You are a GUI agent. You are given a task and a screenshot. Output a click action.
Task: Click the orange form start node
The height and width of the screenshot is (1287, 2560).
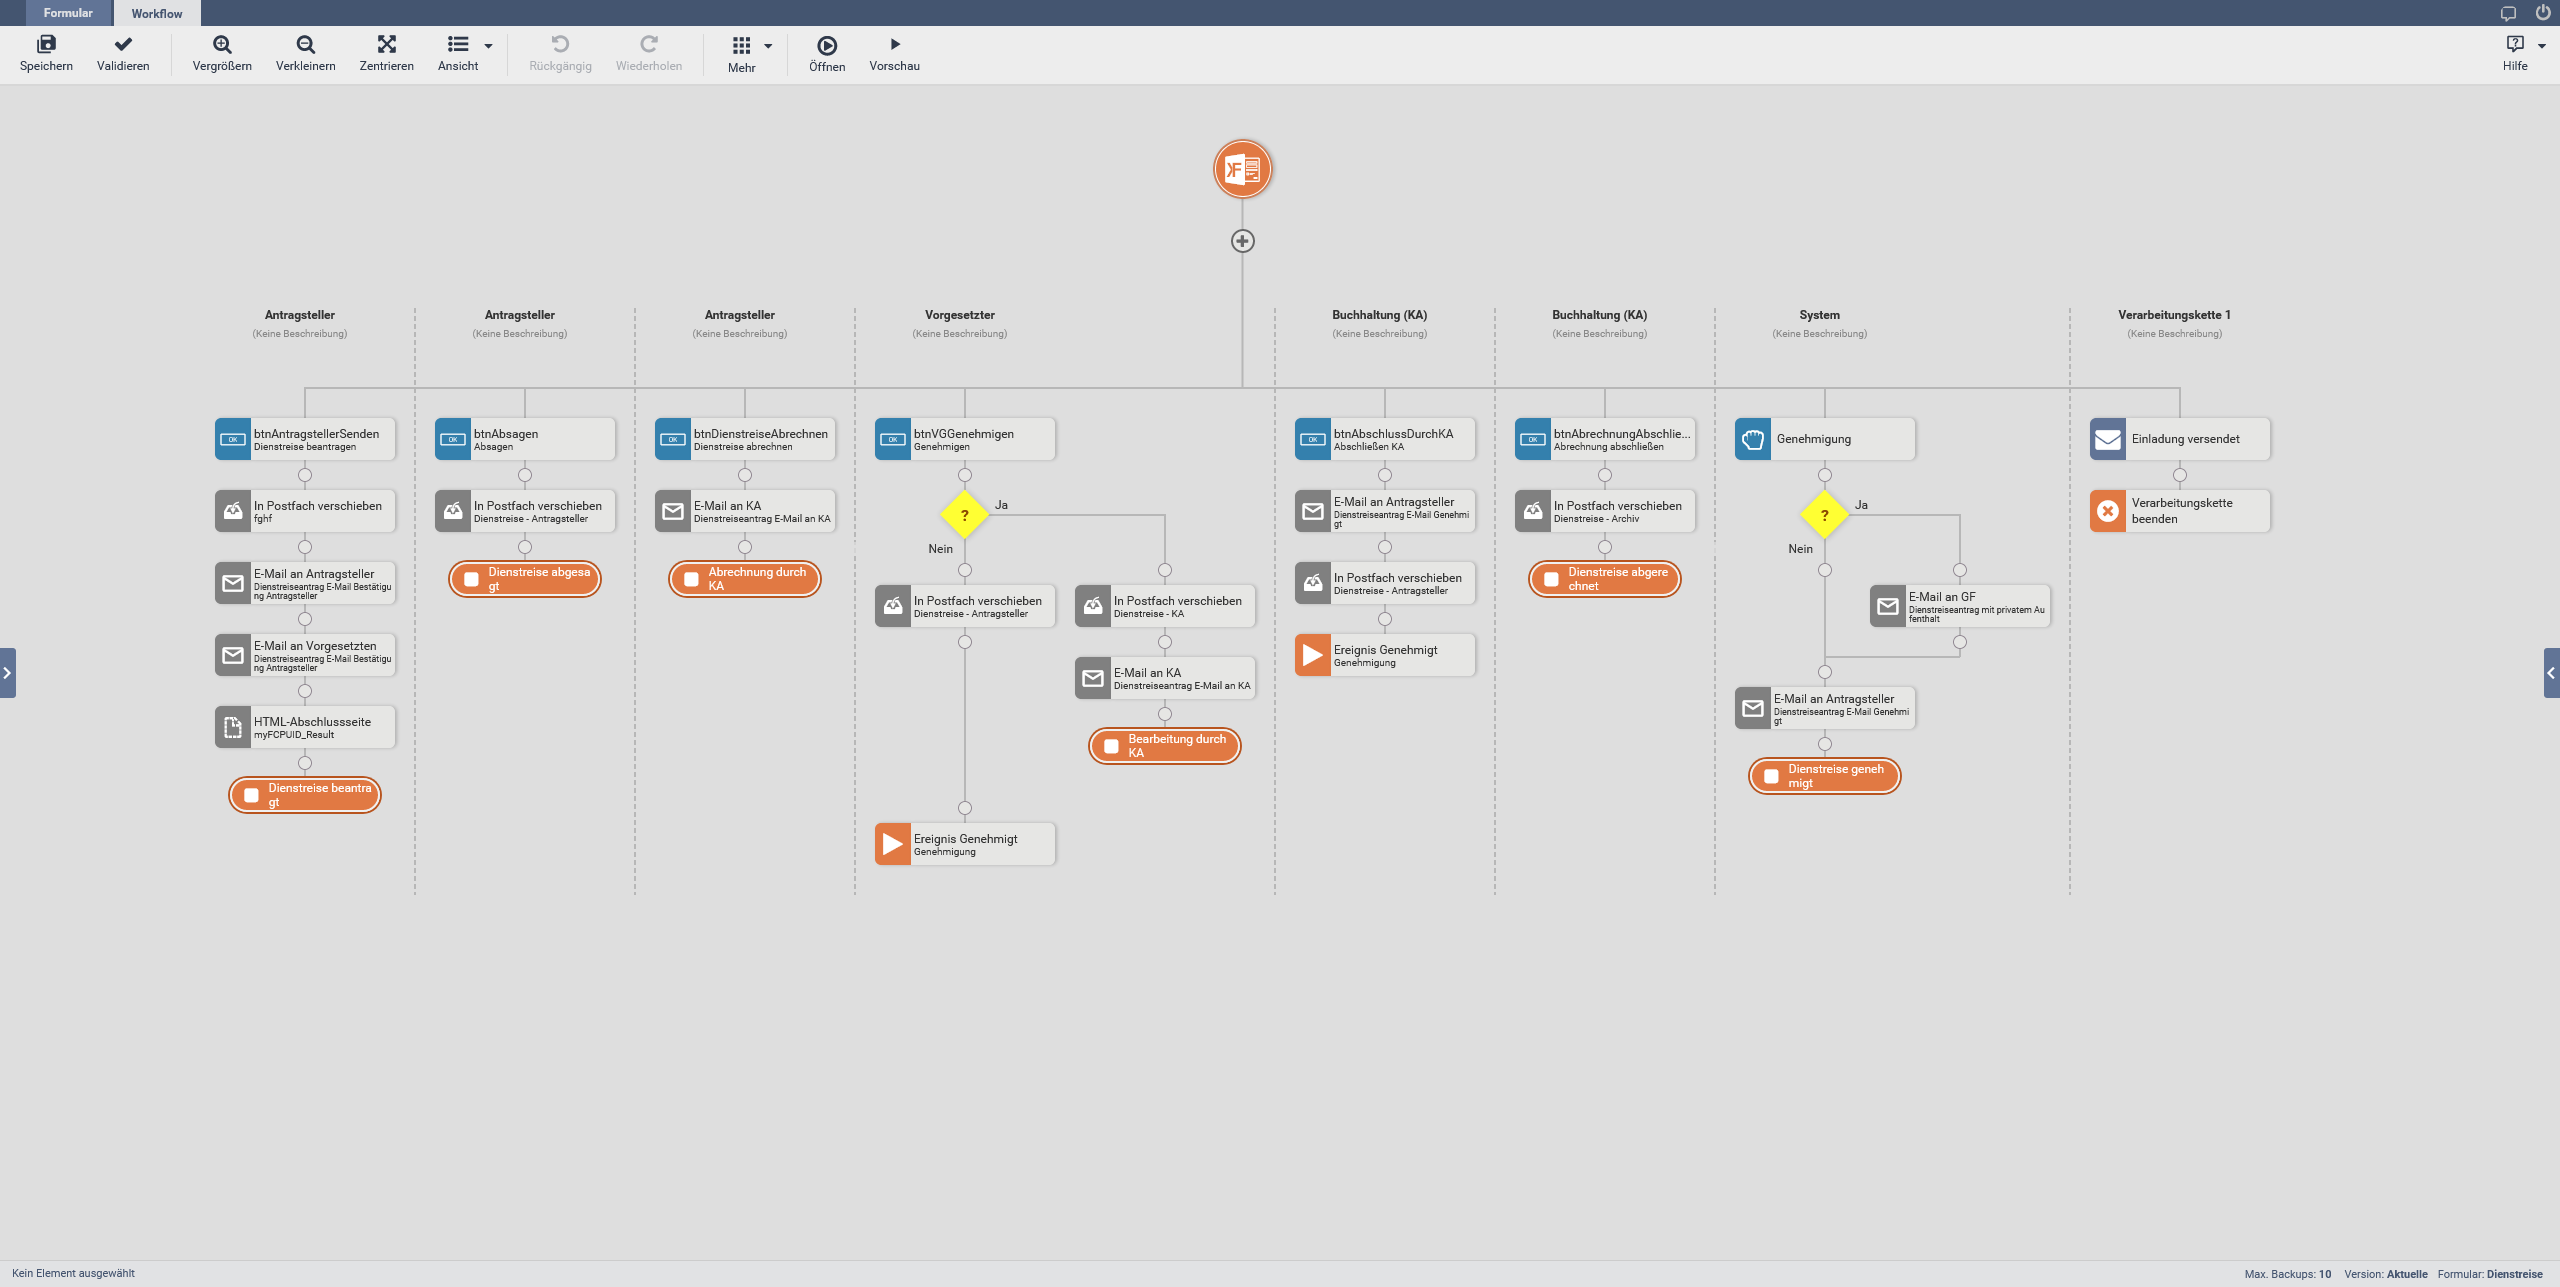point(1242,169)
